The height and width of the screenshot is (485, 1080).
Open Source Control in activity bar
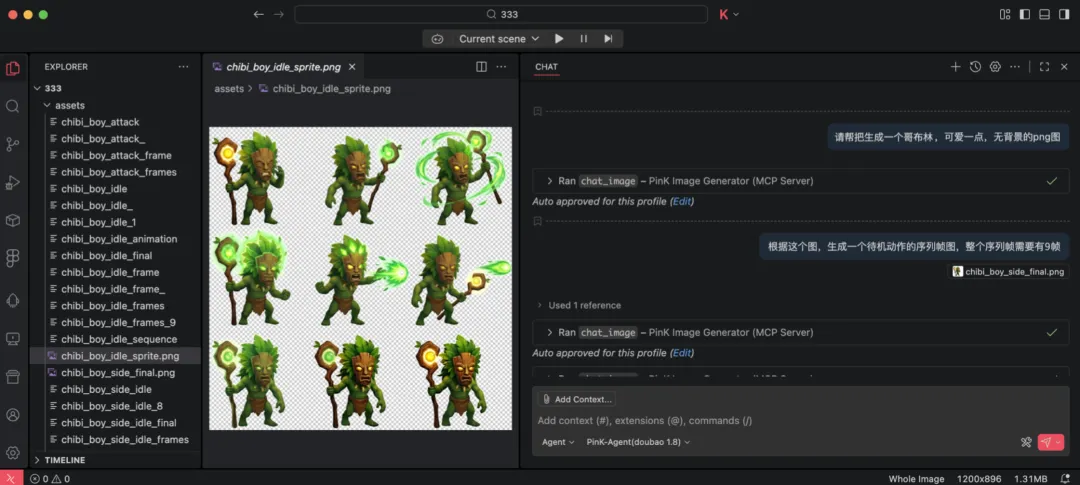[x=13, y=144]
